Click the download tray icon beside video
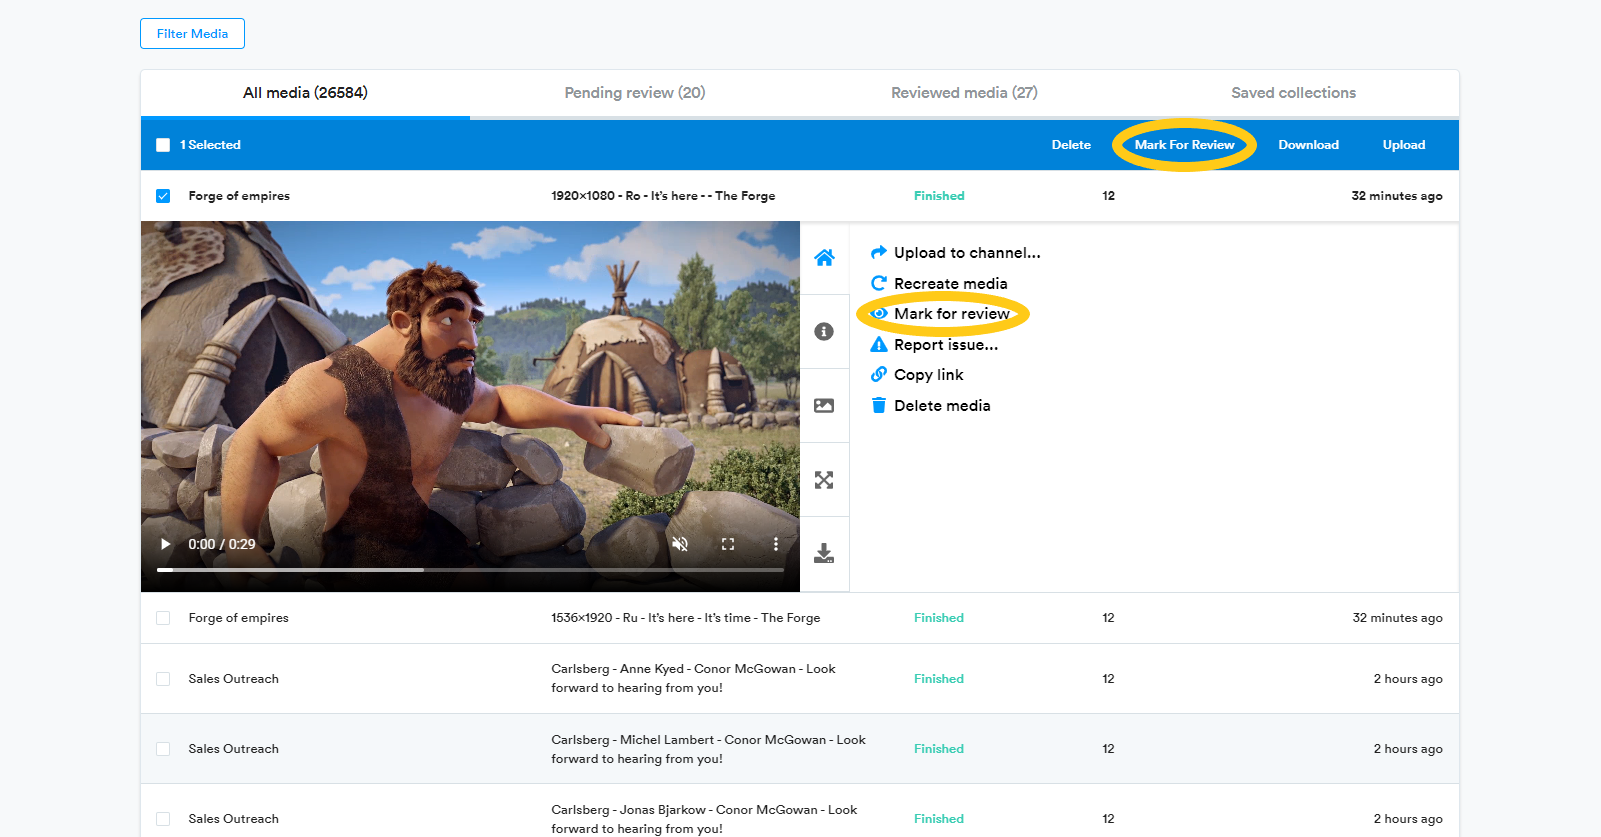 pyautogui.click(x=824, y=554)
